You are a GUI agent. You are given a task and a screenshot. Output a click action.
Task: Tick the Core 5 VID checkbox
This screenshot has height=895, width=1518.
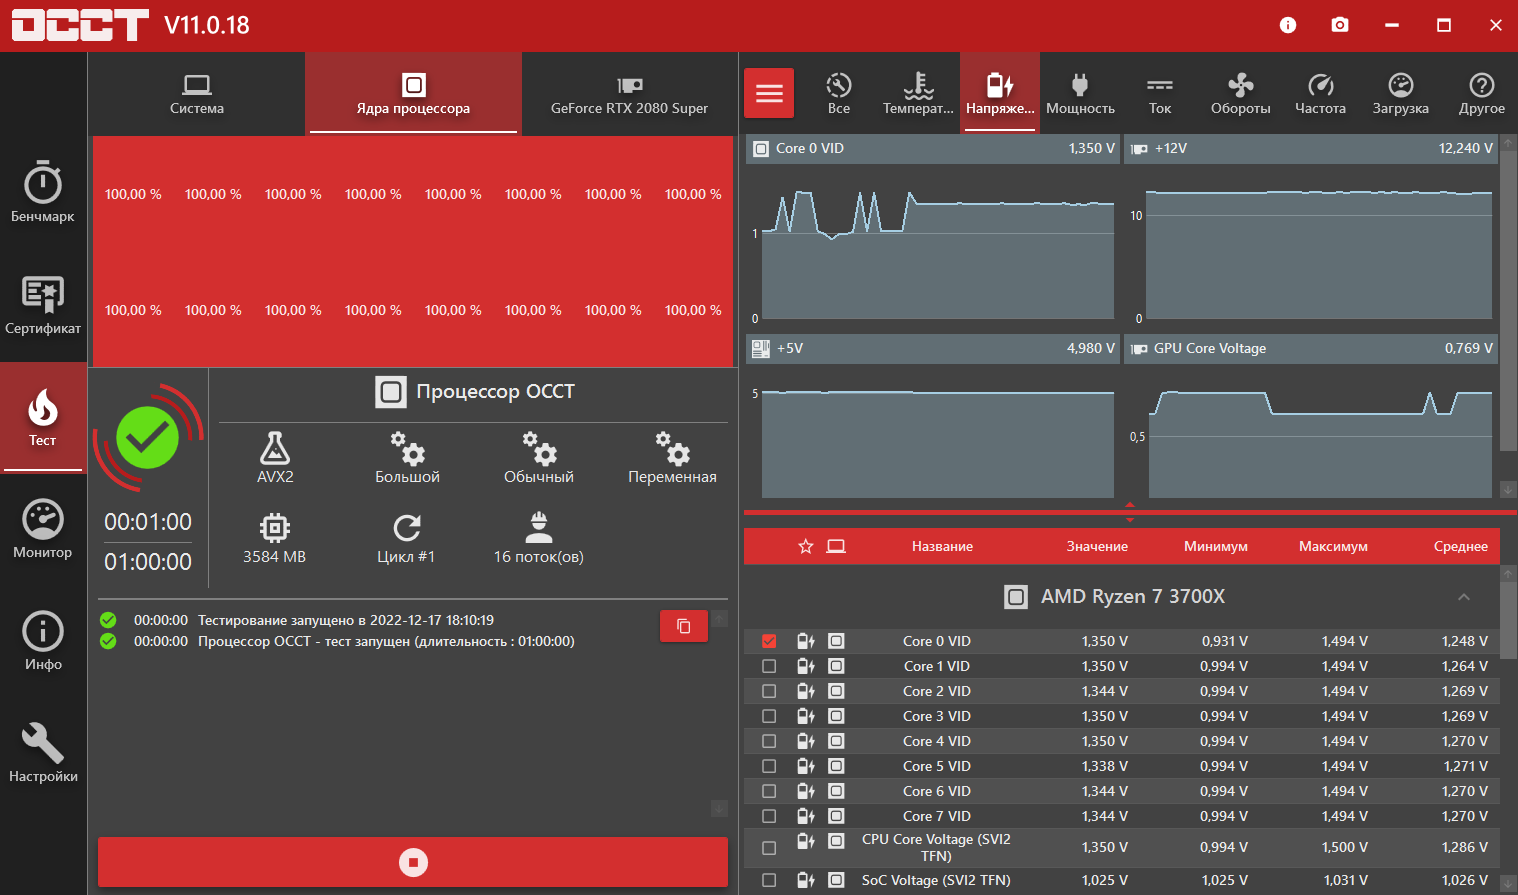[769, 766]
